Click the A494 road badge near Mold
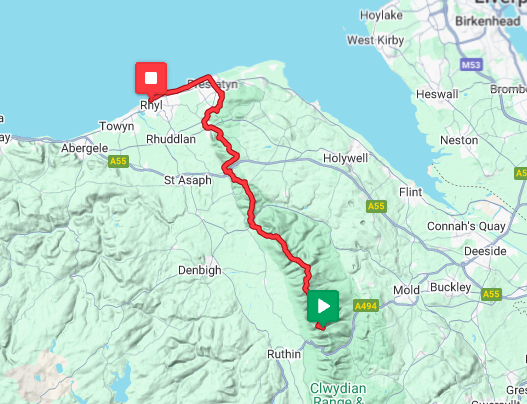 [x=366, y=306]
